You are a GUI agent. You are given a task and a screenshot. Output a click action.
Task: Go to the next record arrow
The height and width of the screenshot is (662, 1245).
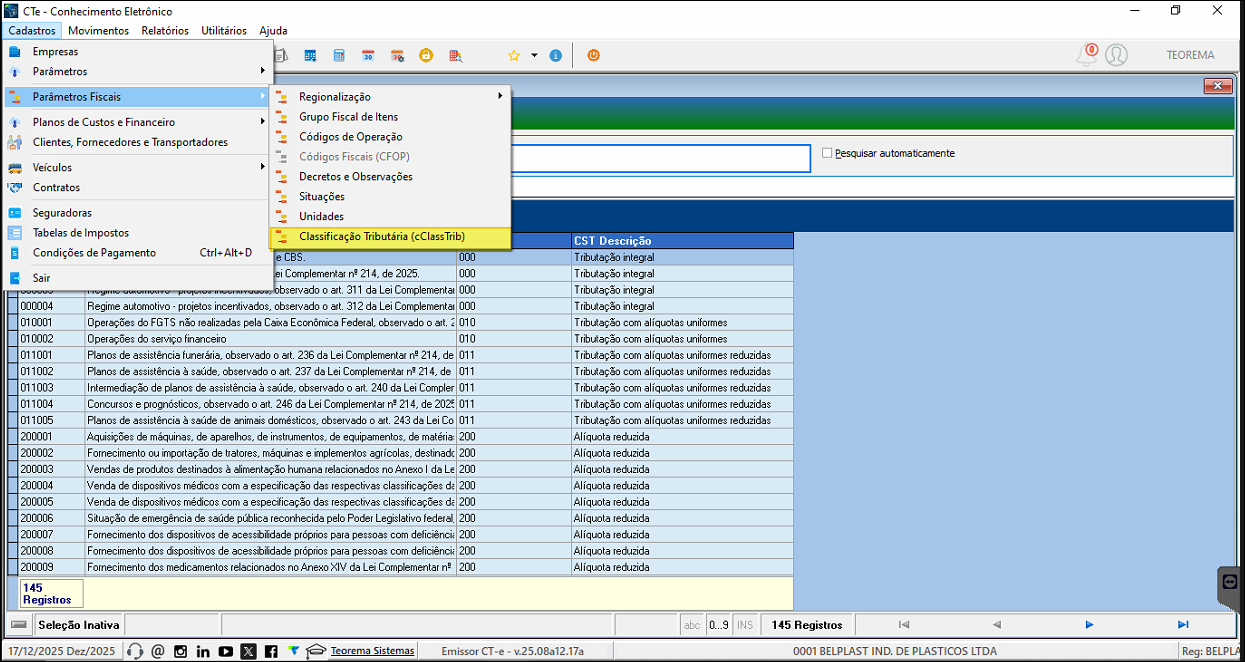pyautogui.click(x=1089, y=625)
